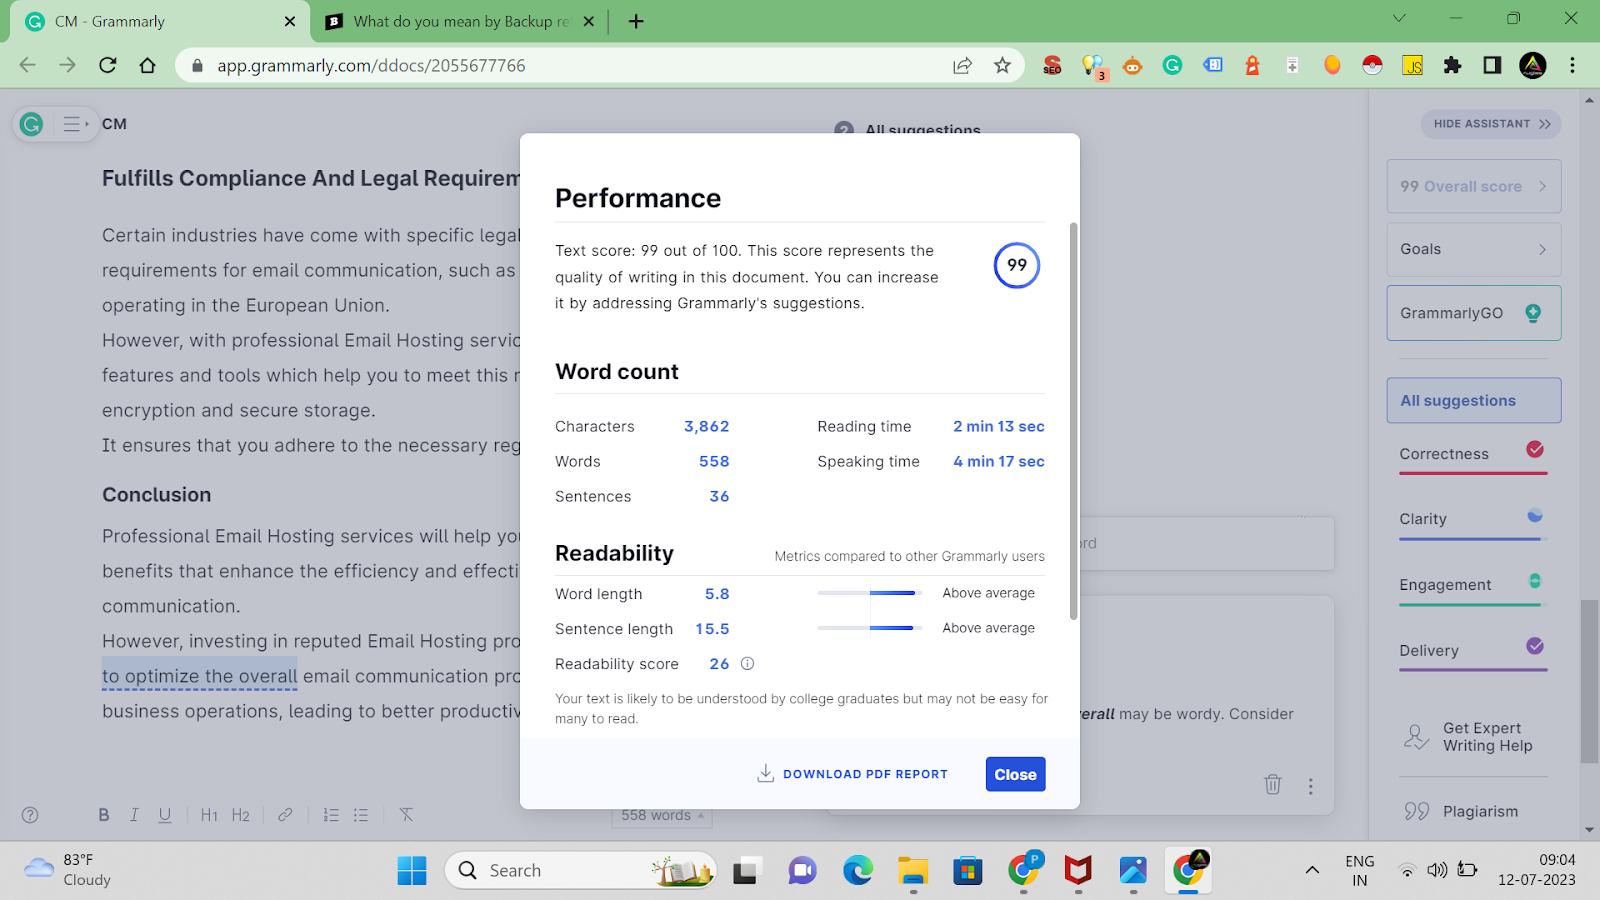Click Get Expert Writing Help
Screen dimensions: 1600x900
pos(1468,737)
